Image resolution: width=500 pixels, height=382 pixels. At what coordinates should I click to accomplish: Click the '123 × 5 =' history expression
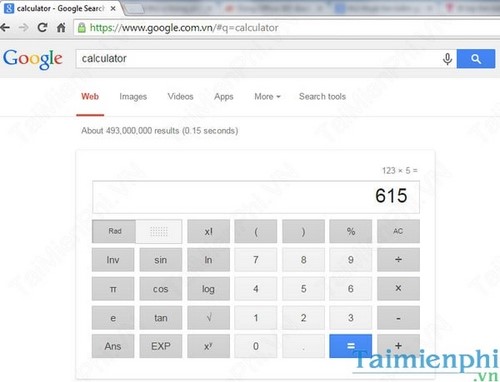pos(400,171)
